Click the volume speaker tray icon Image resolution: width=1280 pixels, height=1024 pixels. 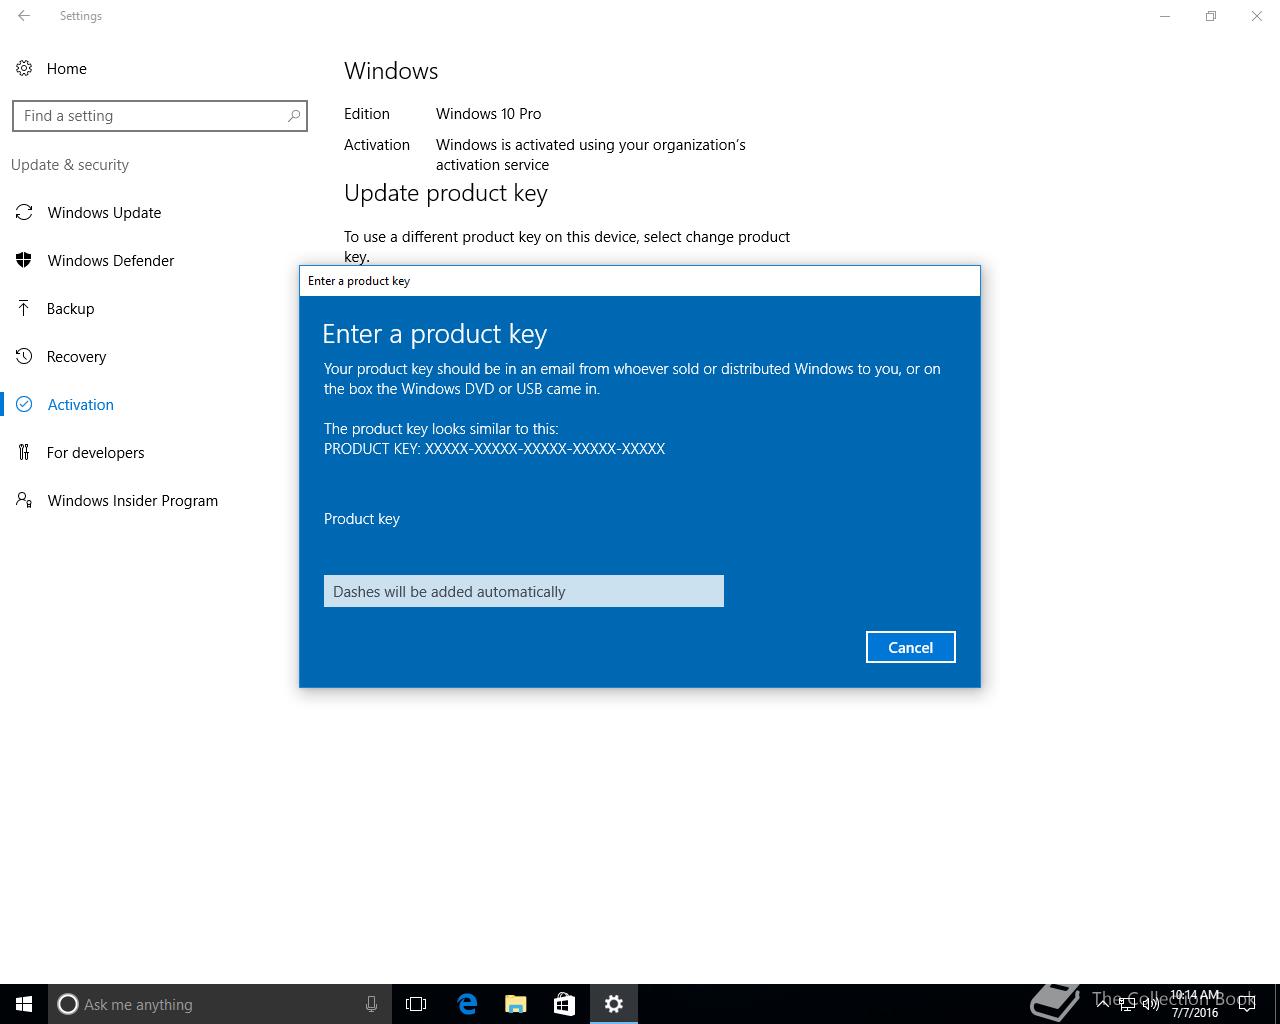1151,1004
